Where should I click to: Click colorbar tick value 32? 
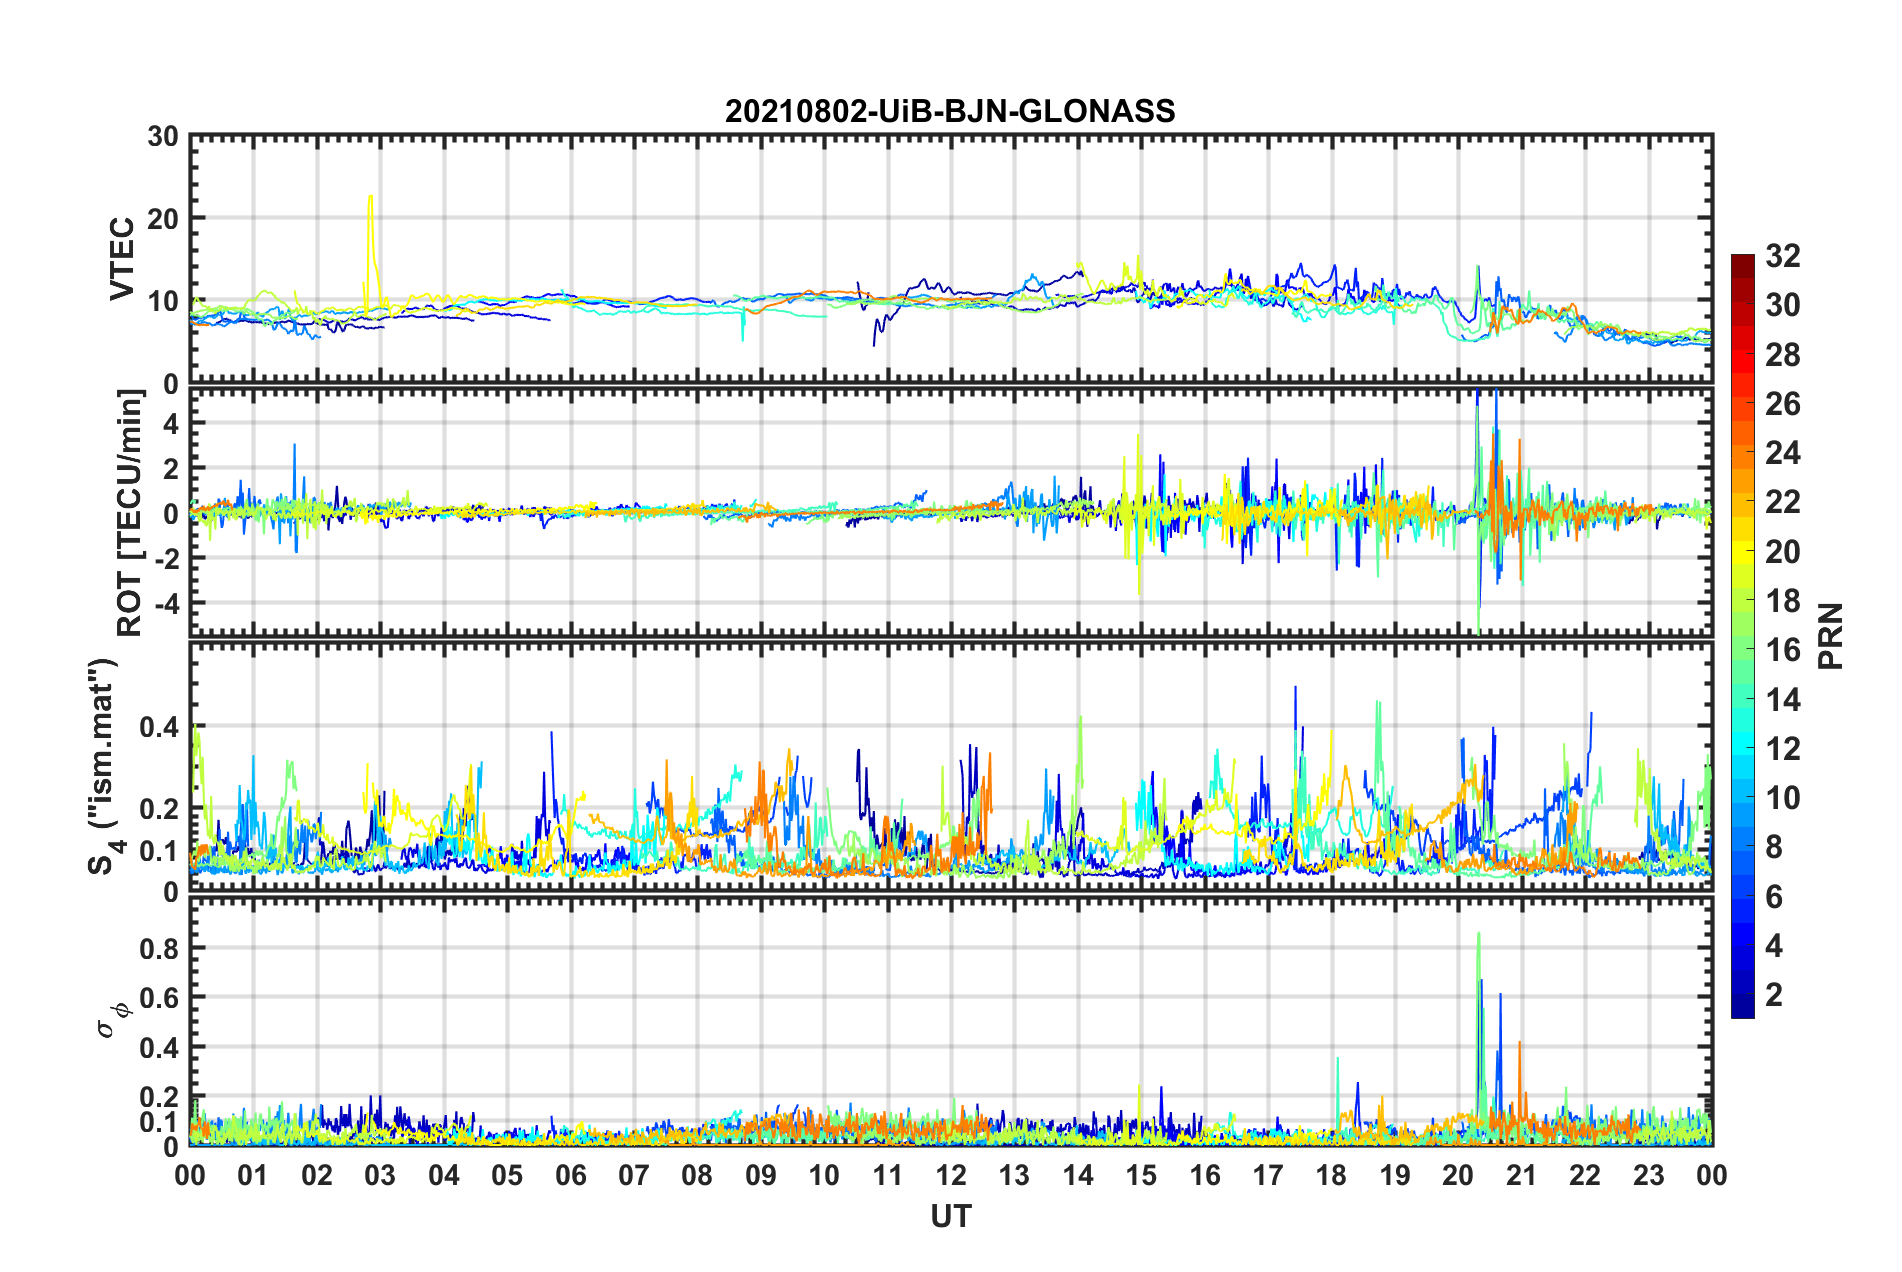click(1782, 256)
